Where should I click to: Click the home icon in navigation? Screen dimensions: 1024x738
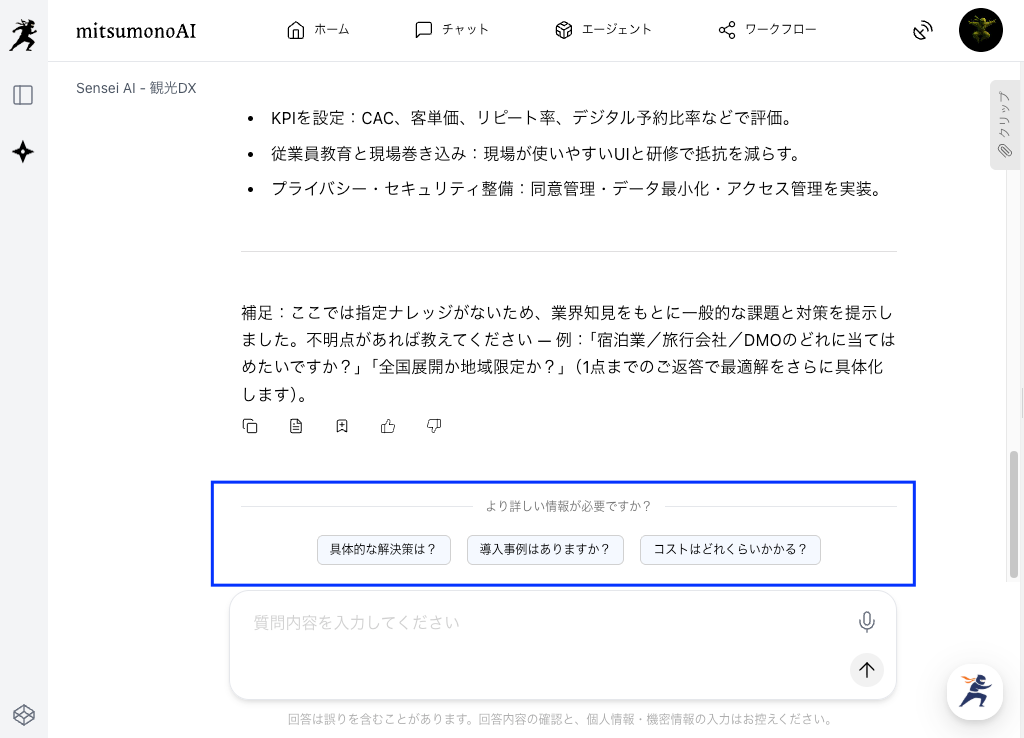296,30
